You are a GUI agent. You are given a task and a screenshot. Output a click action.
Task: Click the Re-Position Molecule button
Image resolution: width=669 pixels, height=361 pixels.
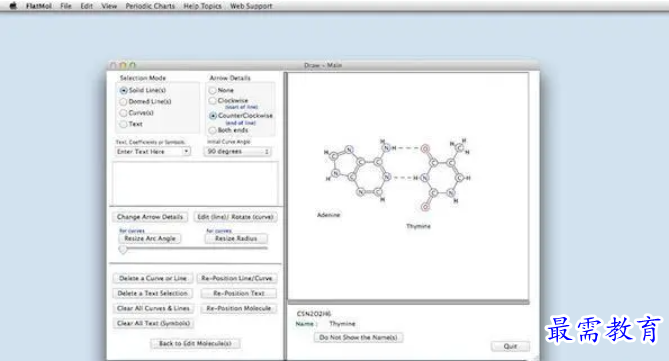tap(239, 308)
